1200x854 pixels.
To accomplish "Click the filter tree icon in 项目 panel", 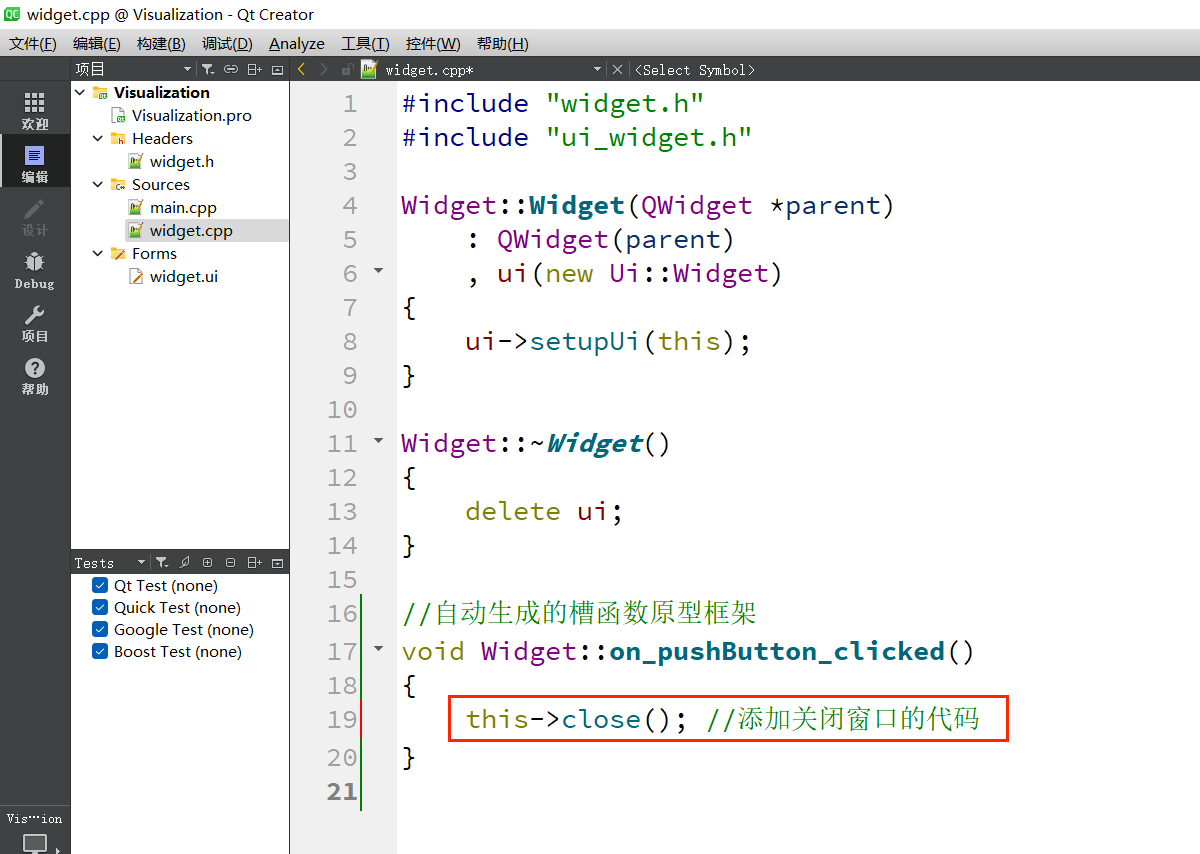I will [x=208, y=69].
